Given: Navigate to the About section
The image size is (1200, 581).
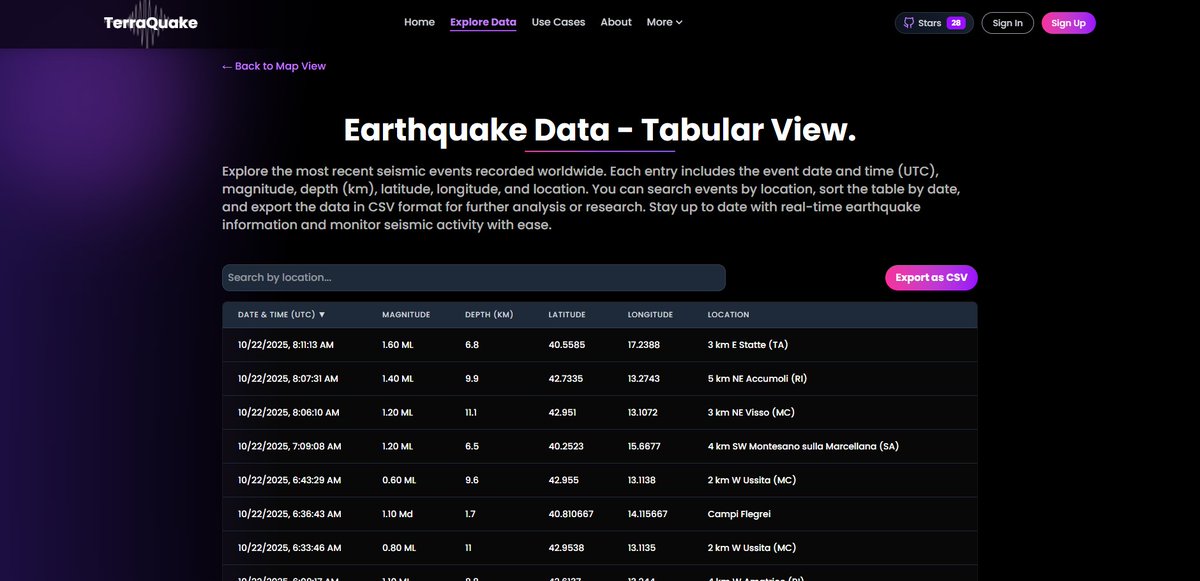Looking at the screenshot, I should tap(616, 22).
